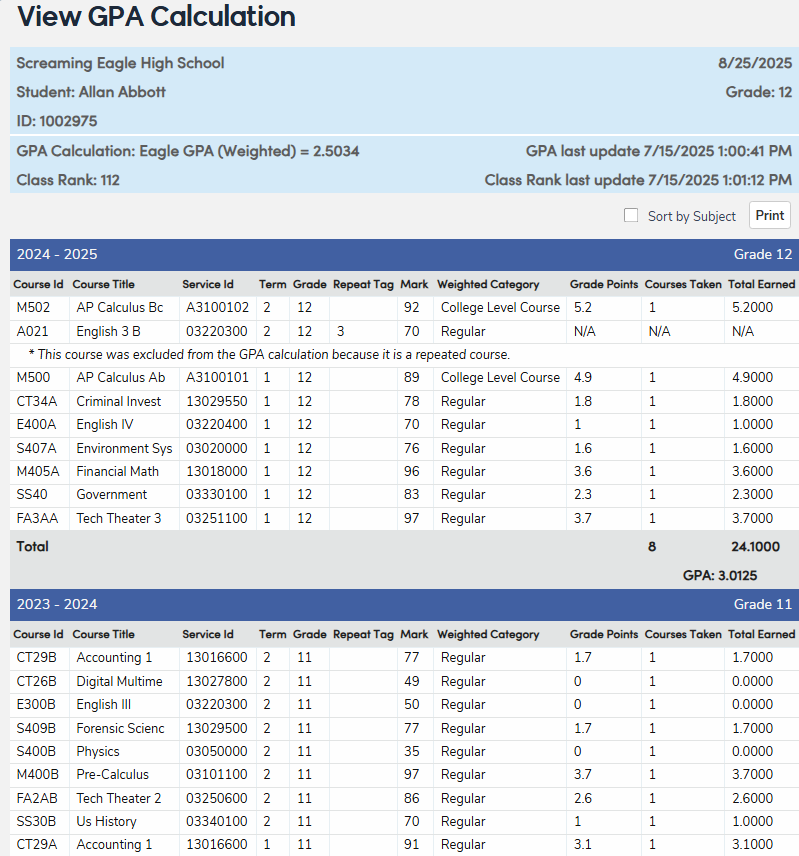Click course ID S407A
Image resolution: width=799 pixels, height=856 pixels.
[x=37, y=448]
